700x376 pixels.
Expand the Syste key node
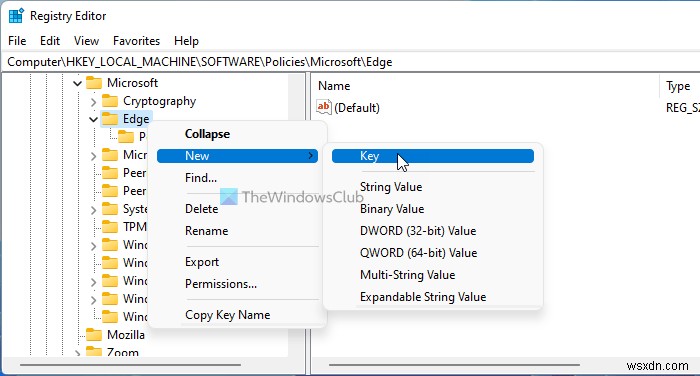point(93,209)
